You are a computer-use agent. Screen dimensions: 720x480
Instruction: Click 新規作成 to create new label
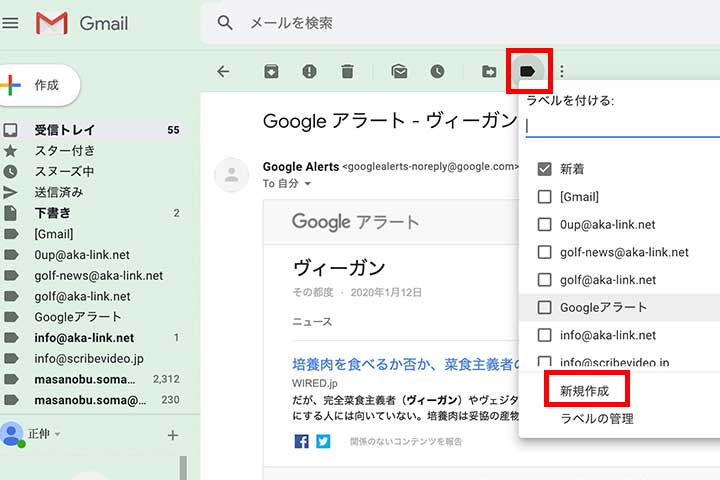click(x=584, y=391)
